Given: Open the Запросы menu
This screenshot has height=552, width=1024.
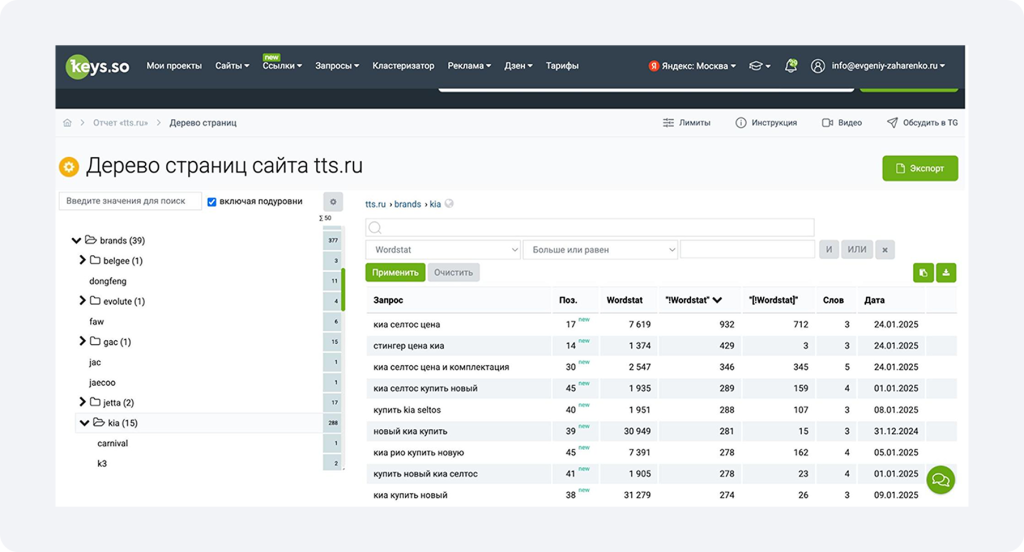Looking at the screenshot, I should 337,66.
